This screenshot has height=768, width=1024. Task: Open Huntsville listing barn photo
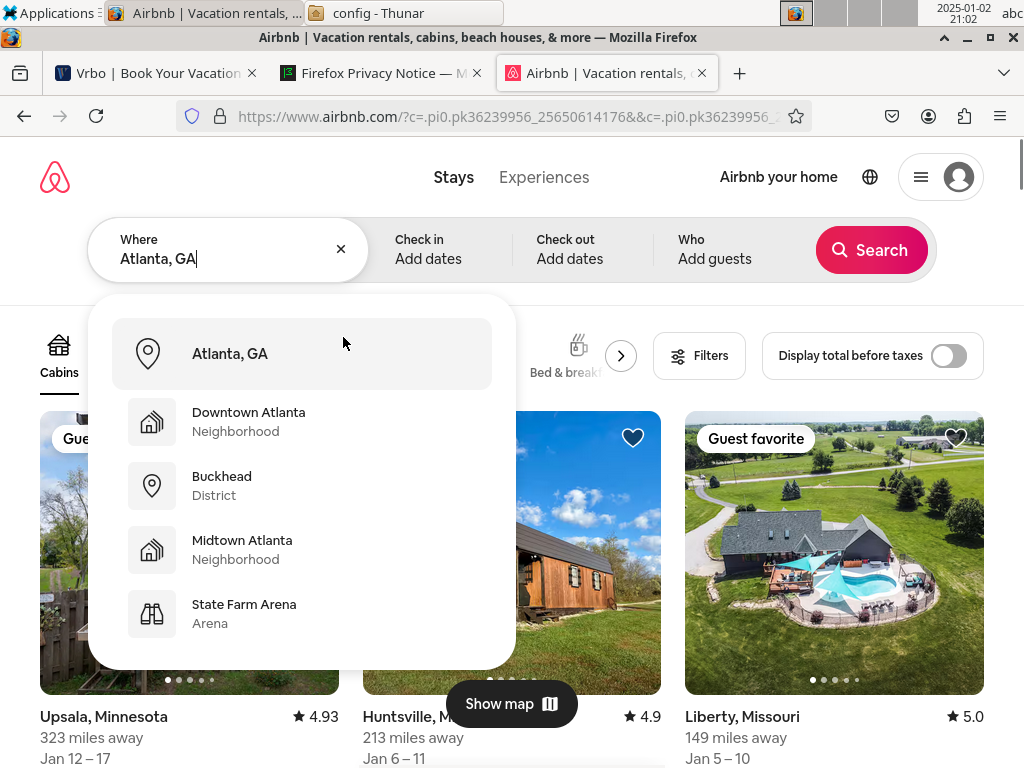588,552
